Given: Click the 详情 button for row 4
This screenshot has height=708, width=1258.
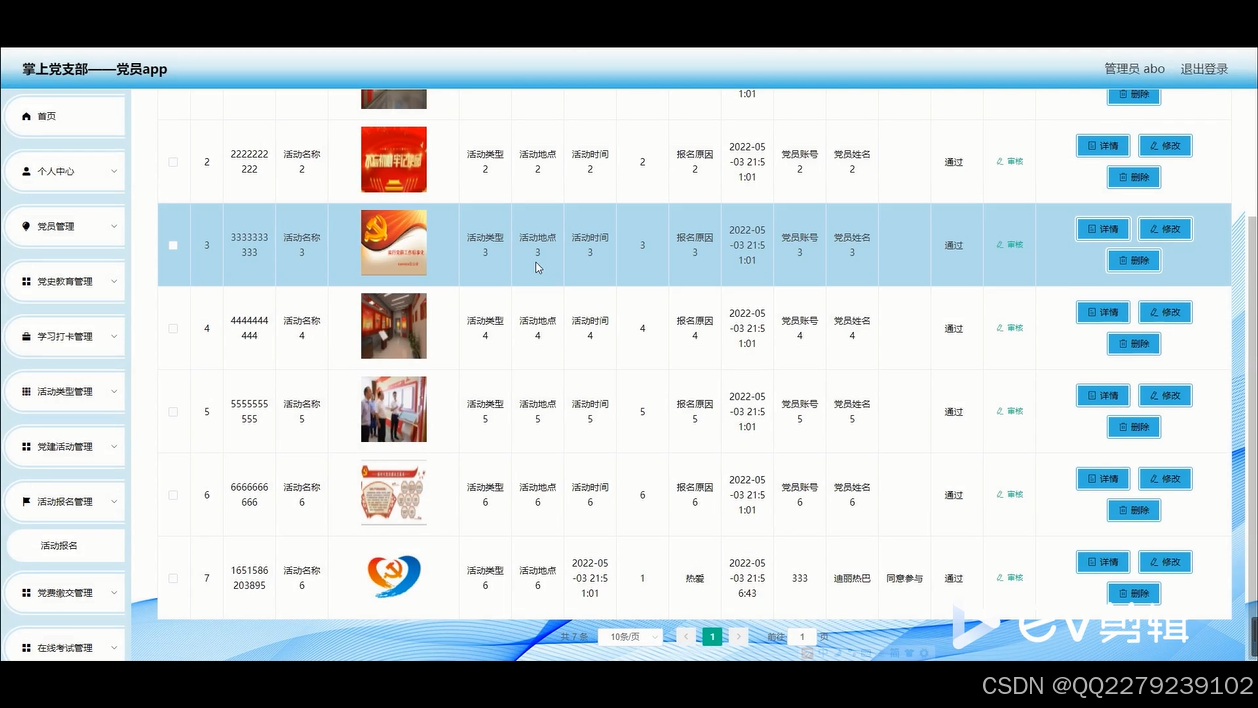Looking at the screenshot, I should click(1102, 312).
